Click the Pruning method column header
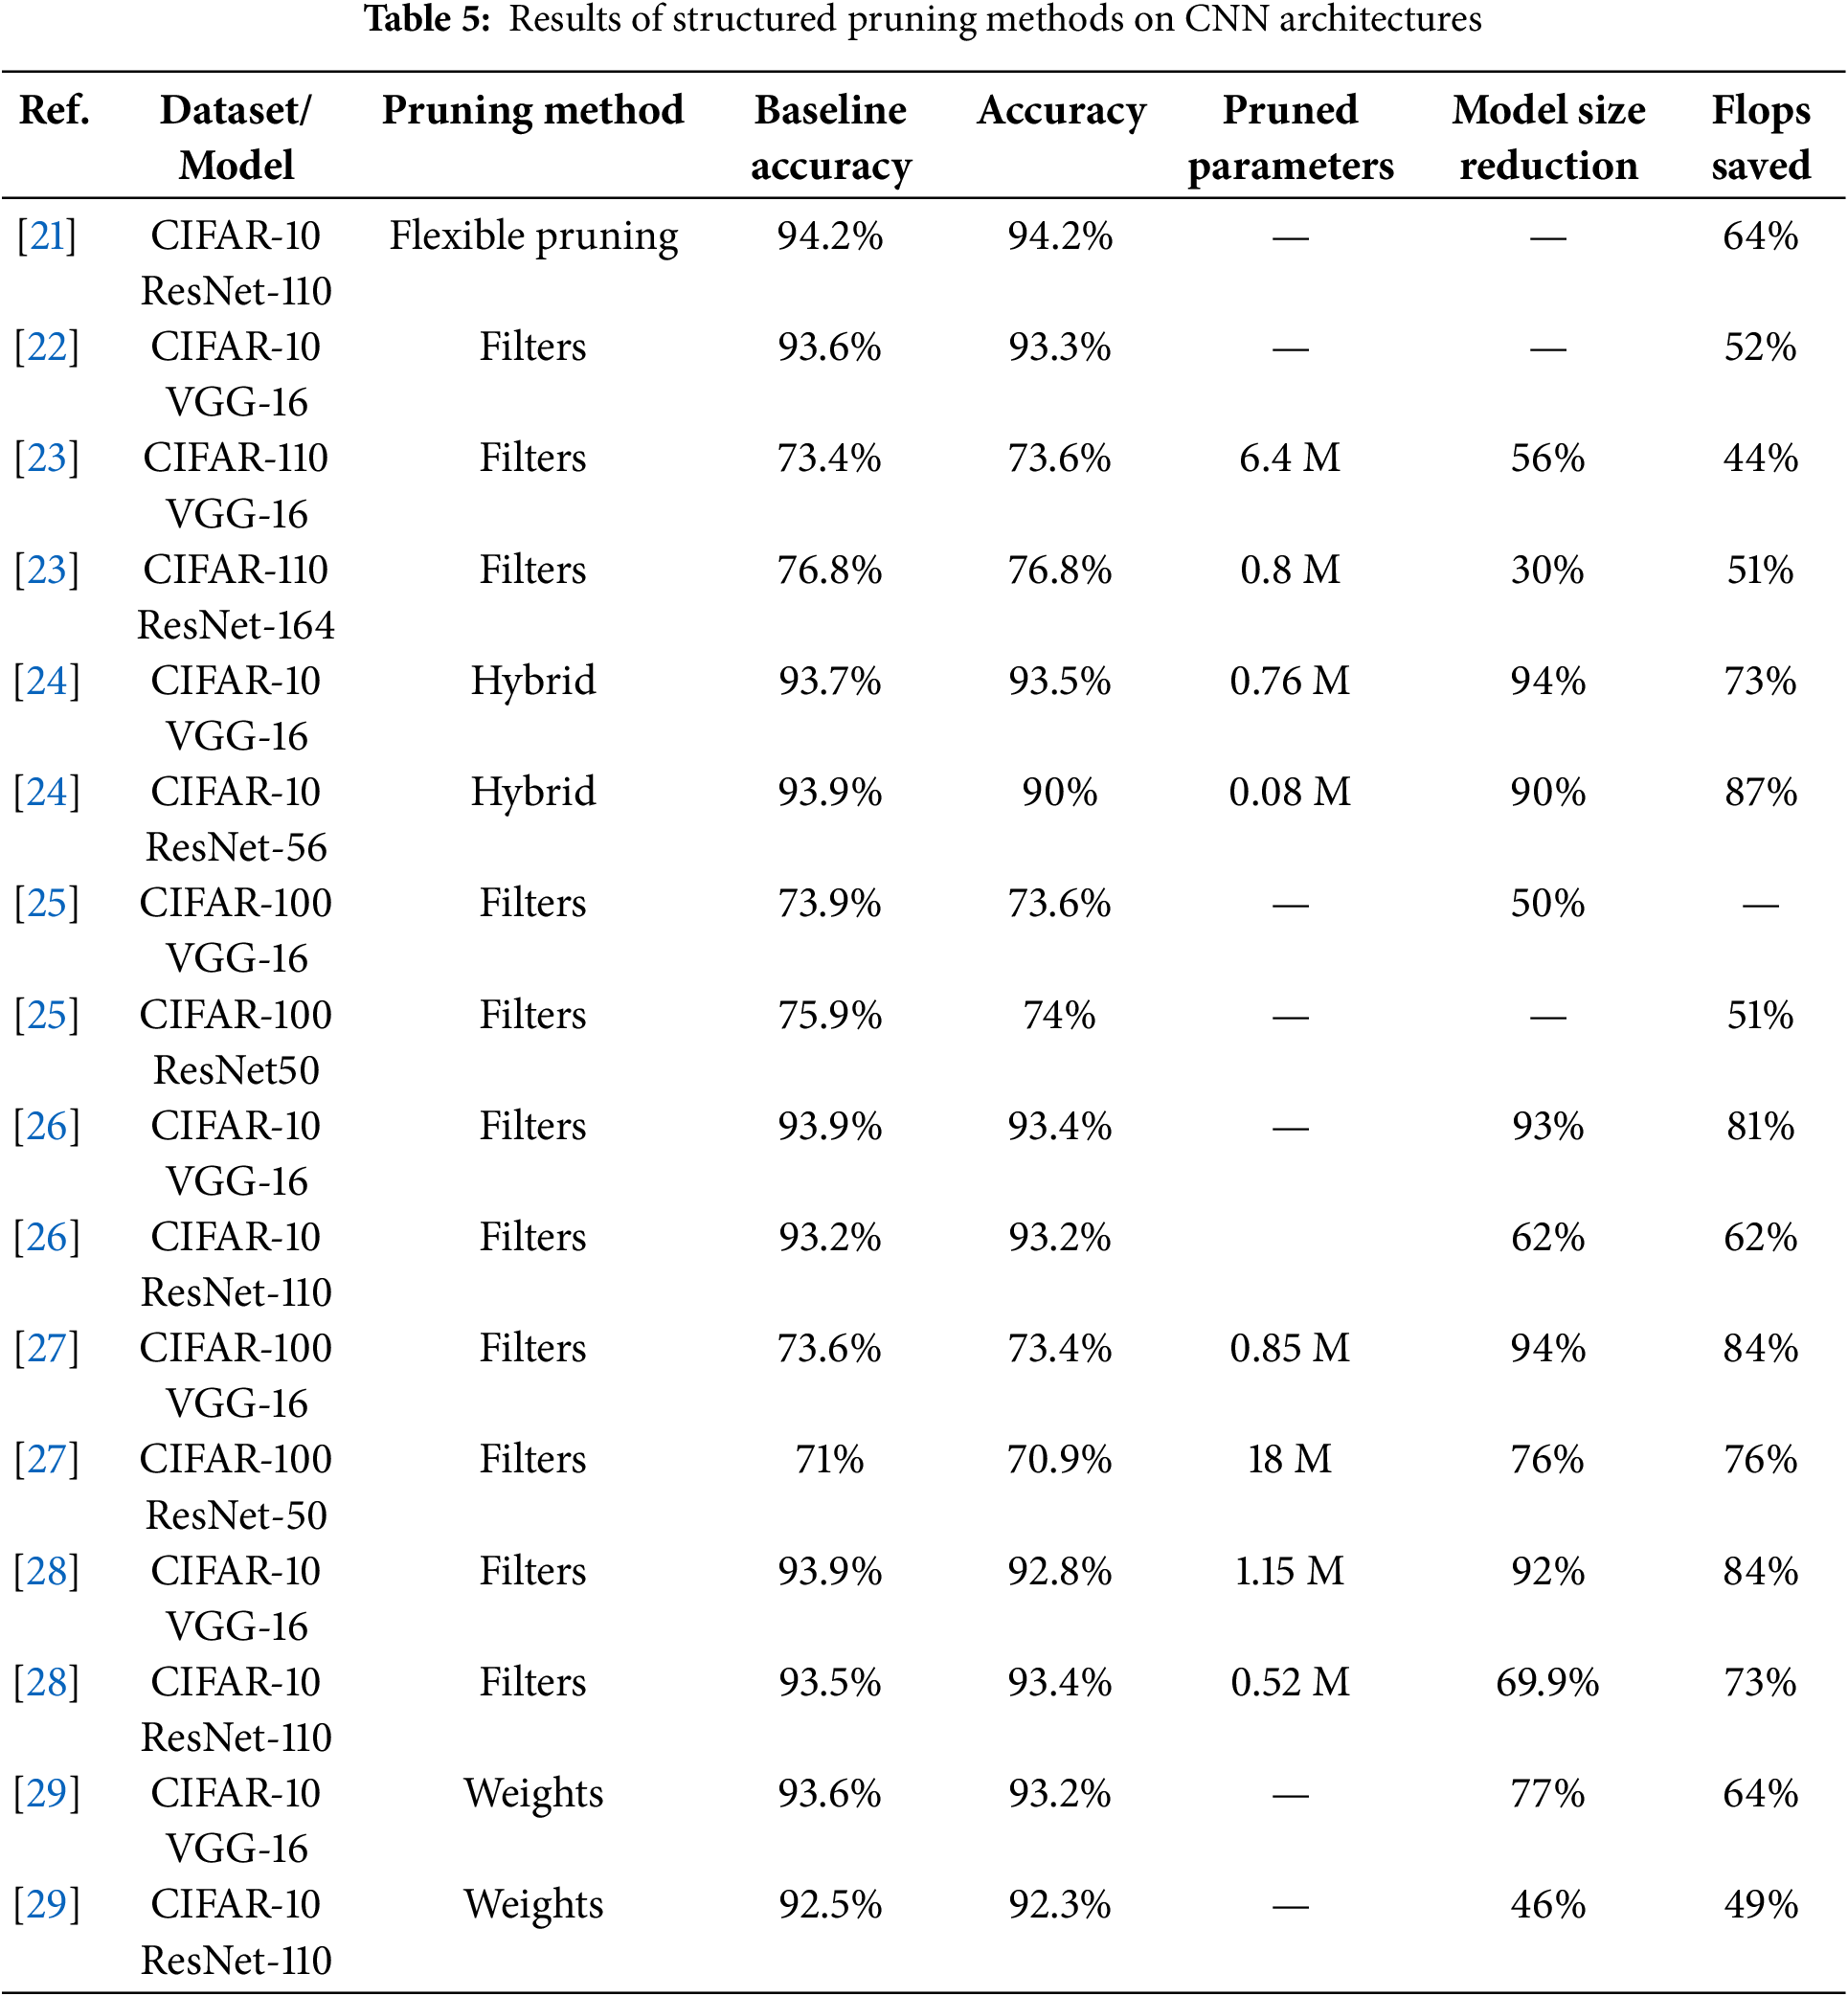Screen dimensions: 1848x1996 533,111
